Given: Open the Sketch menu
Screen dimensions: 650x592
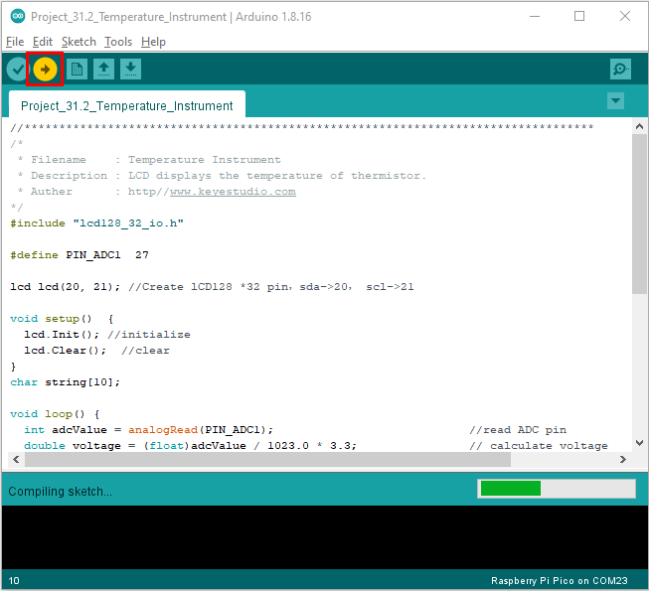Looking at the screenshot, I should [x=79, y=42].
